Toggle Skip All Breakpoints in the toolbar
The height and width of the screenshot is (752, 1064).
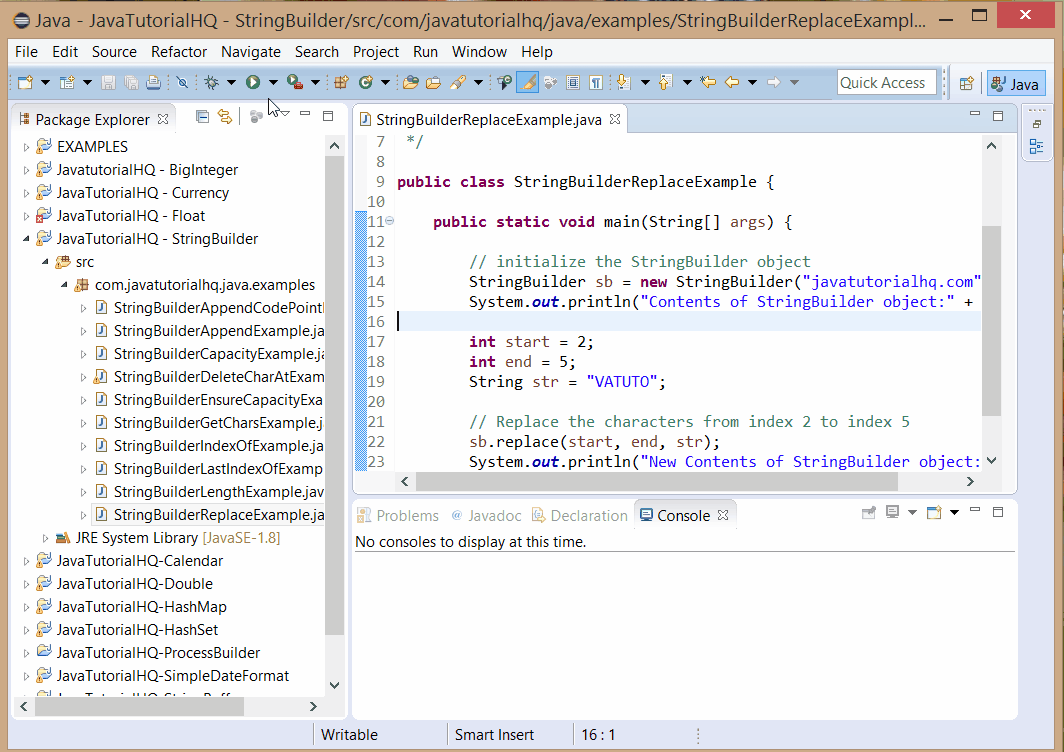click(x=182, y=82)
